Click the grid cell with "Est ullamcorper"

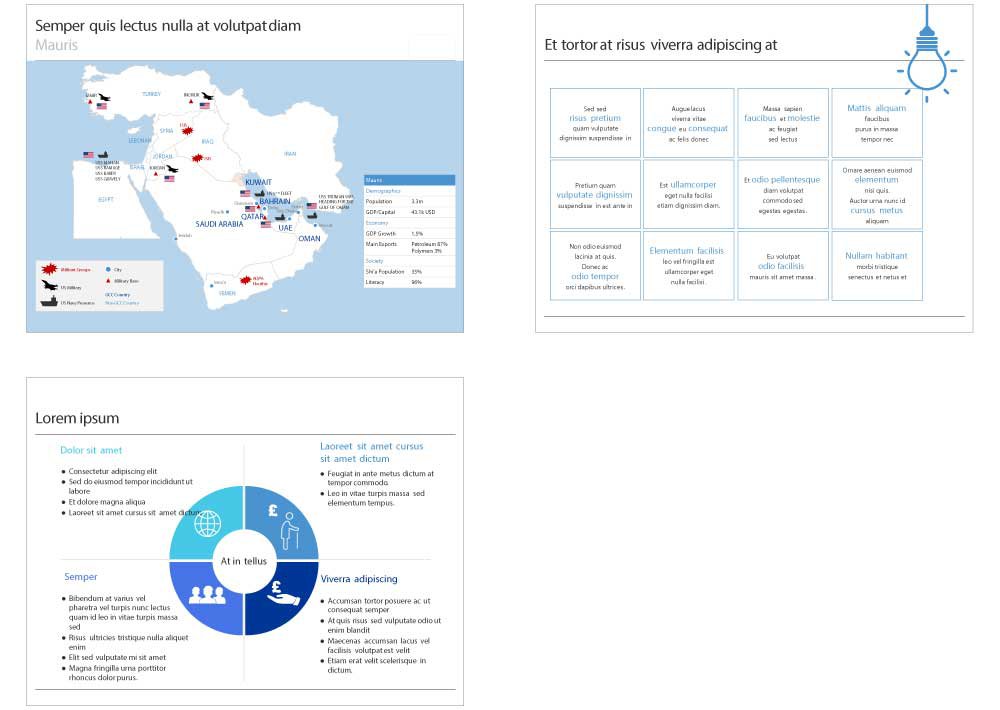pos(689,194)
